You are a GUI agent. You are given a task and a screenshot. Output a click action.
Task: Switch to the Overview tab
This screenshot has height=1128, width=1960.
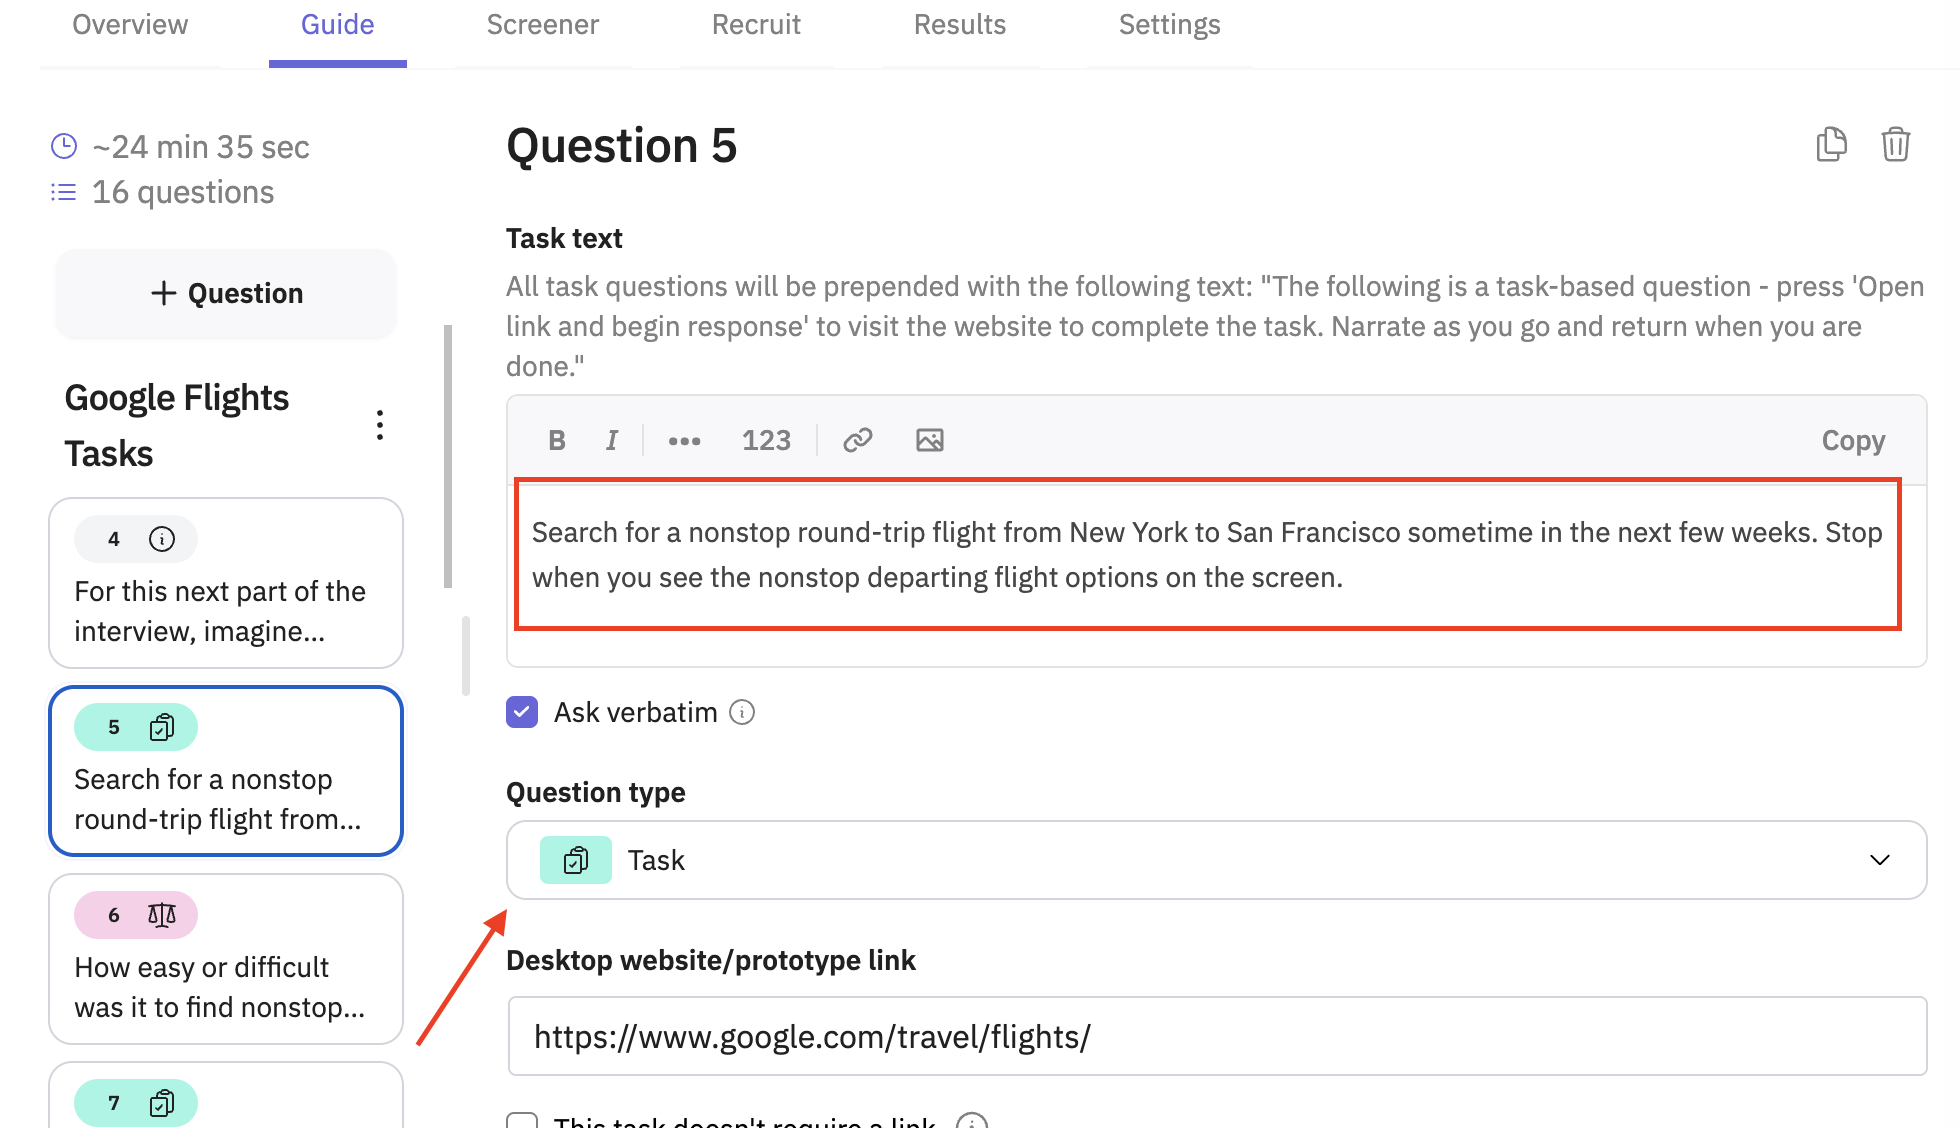coord(130,25)
